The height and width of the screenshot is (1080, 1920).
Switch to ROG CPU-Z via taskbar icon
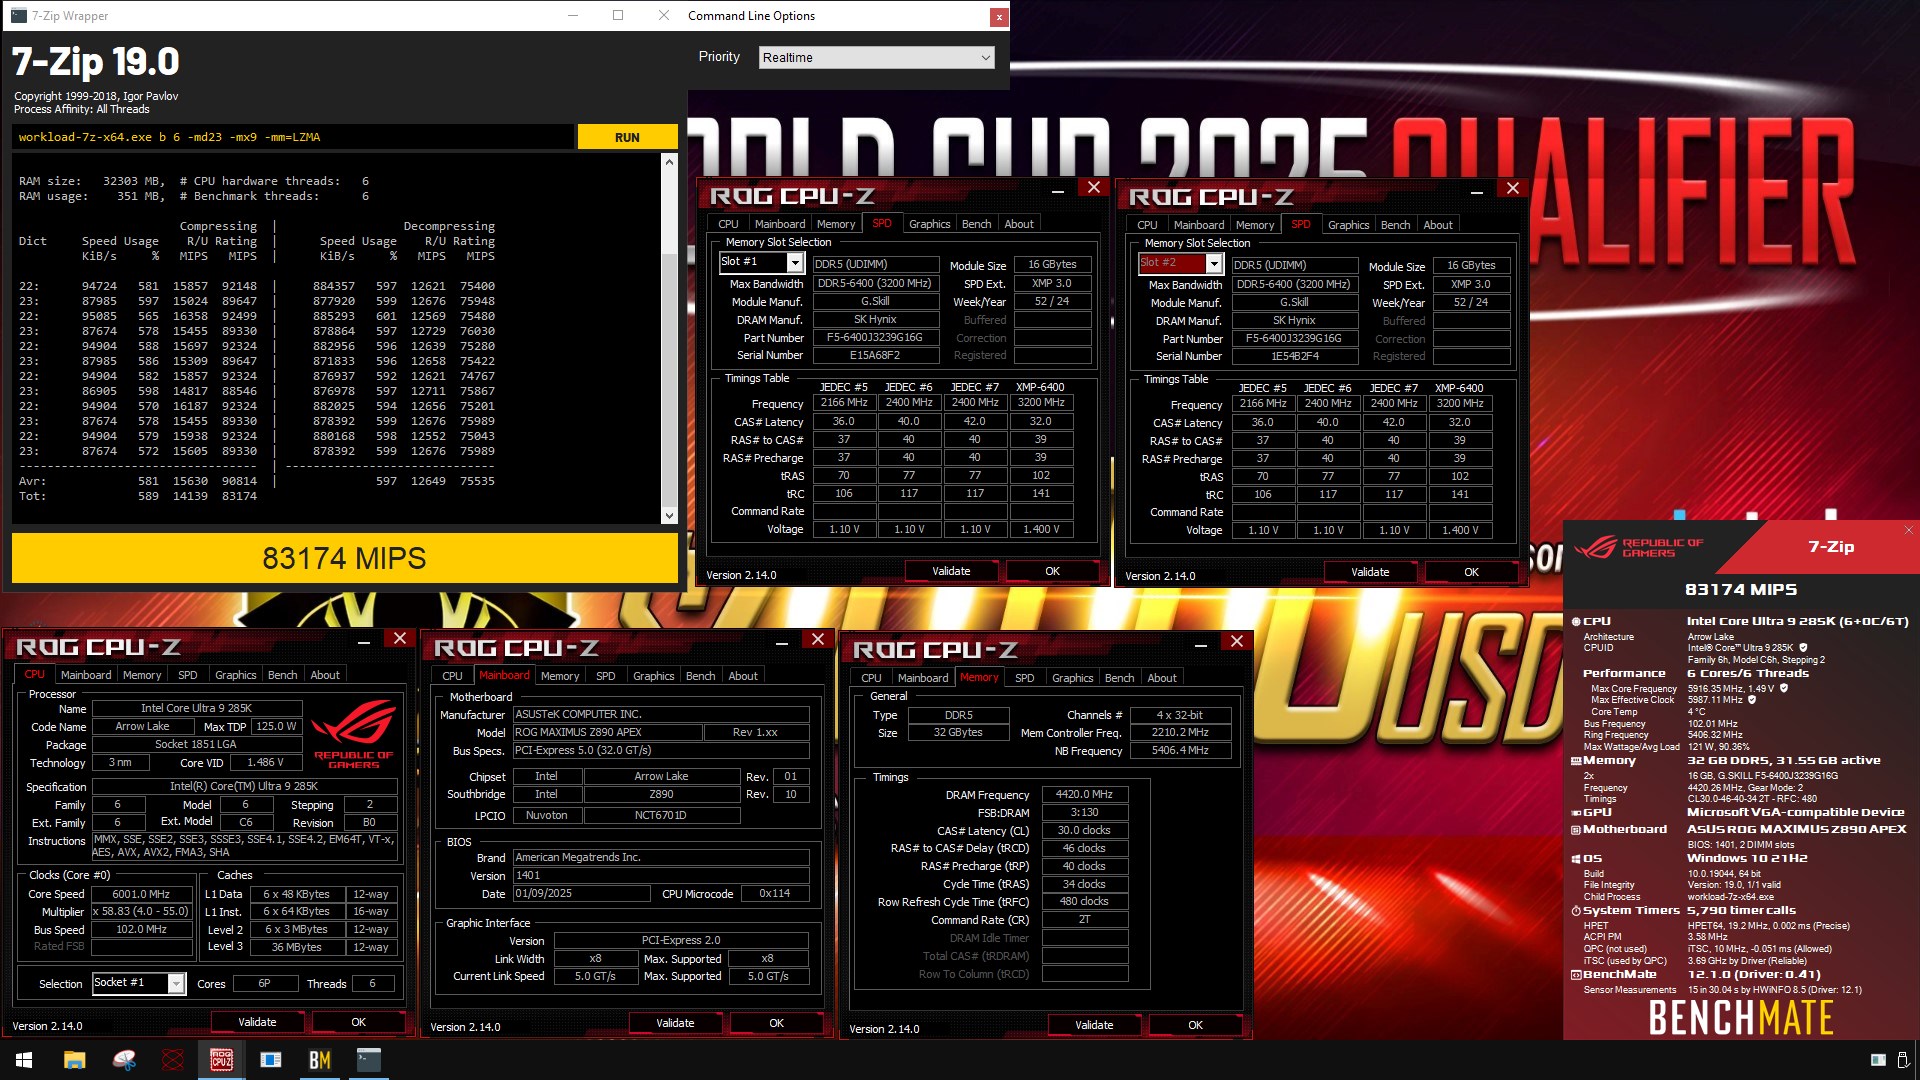222,1060
